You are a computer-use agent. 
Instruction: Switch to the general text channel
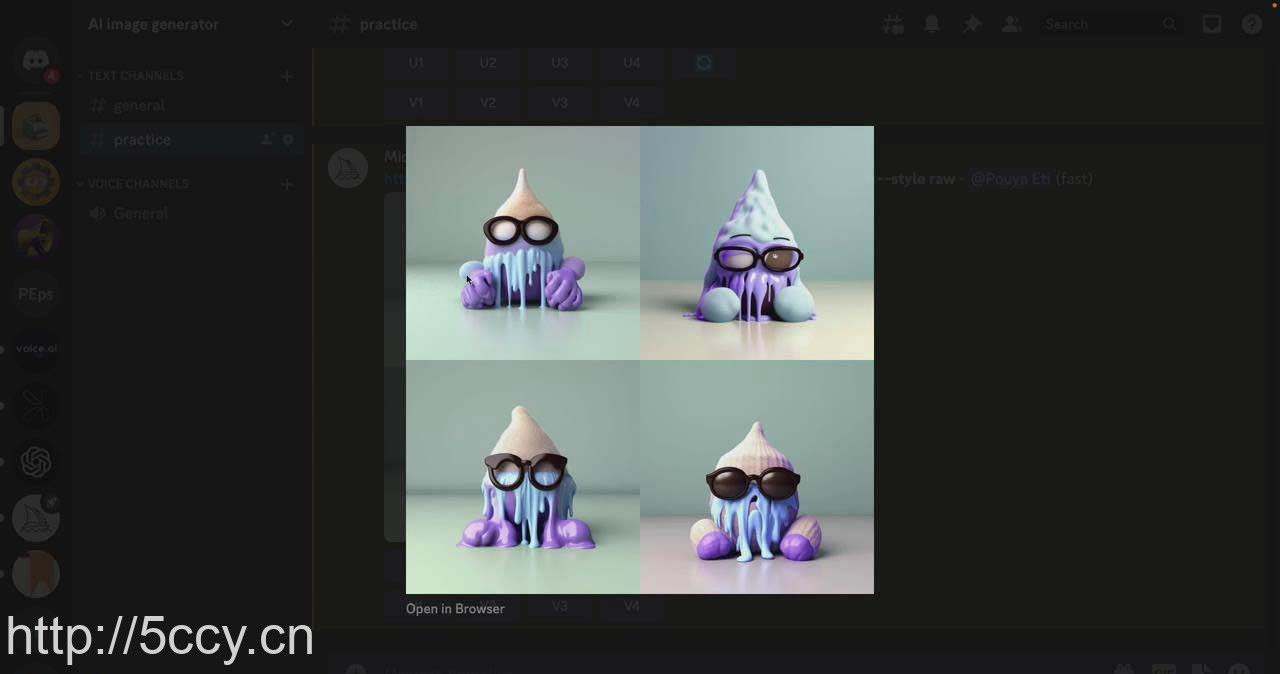(139, 105)
